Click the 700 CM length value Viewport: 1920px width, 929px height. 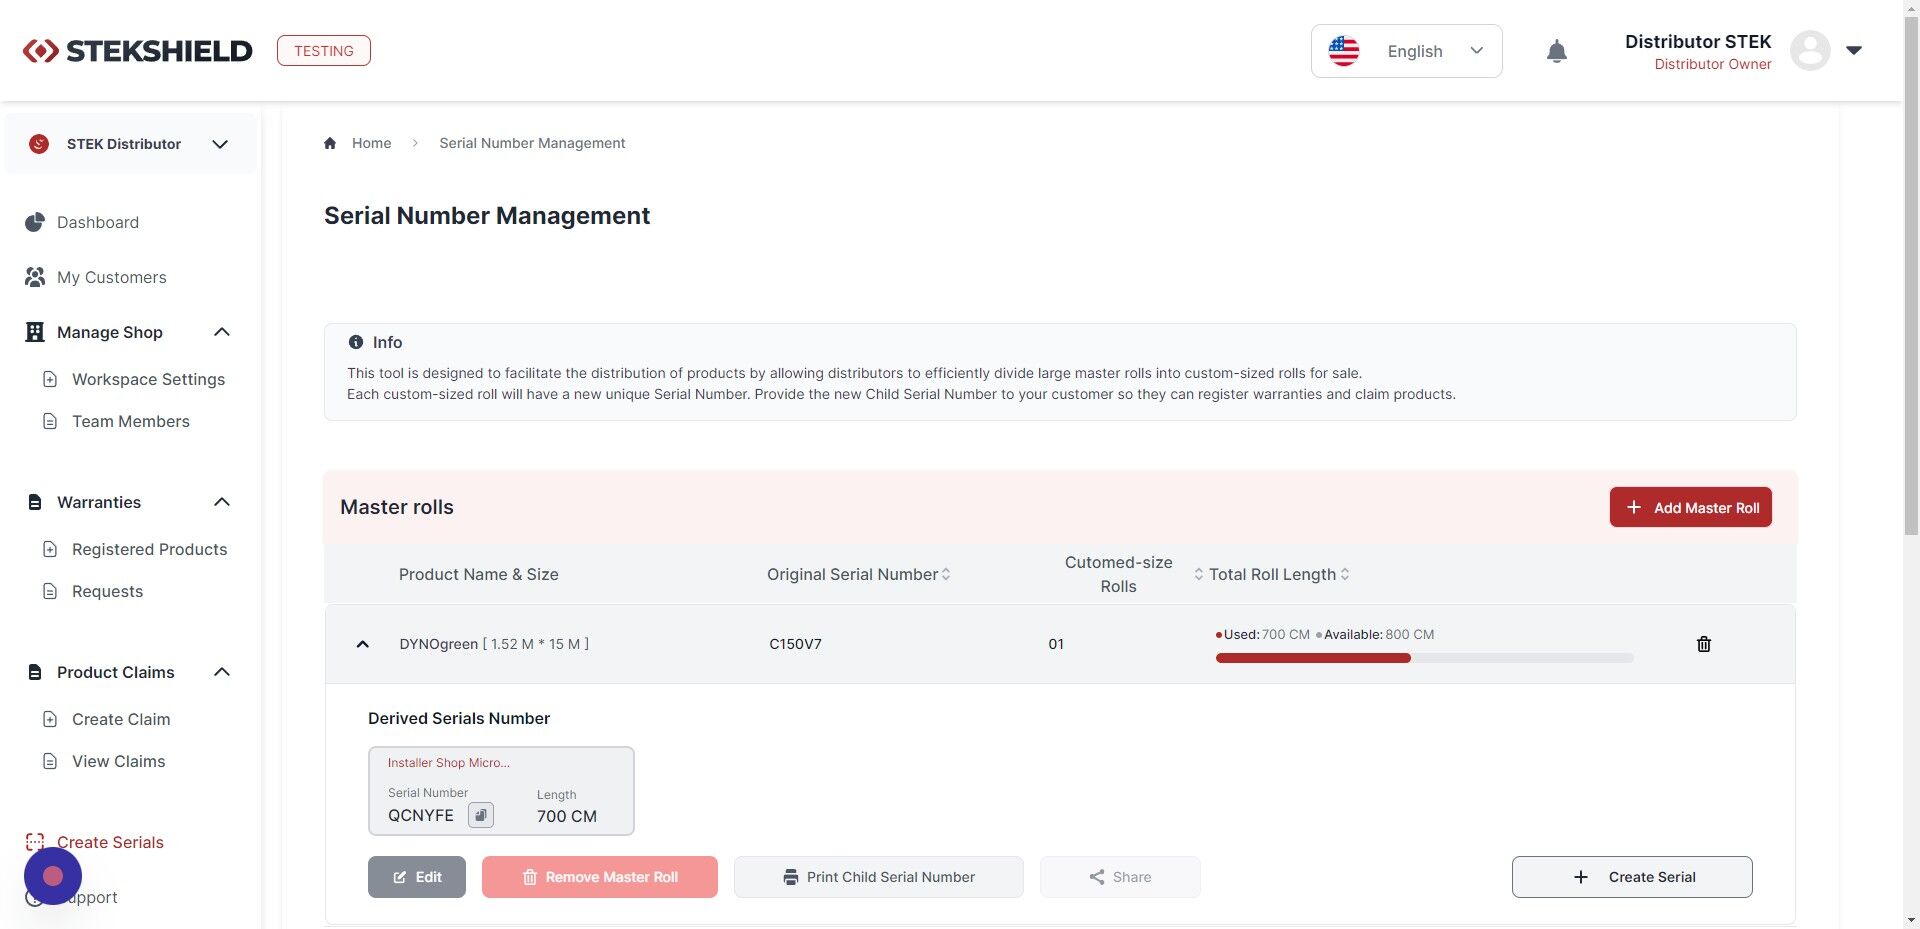567,816
